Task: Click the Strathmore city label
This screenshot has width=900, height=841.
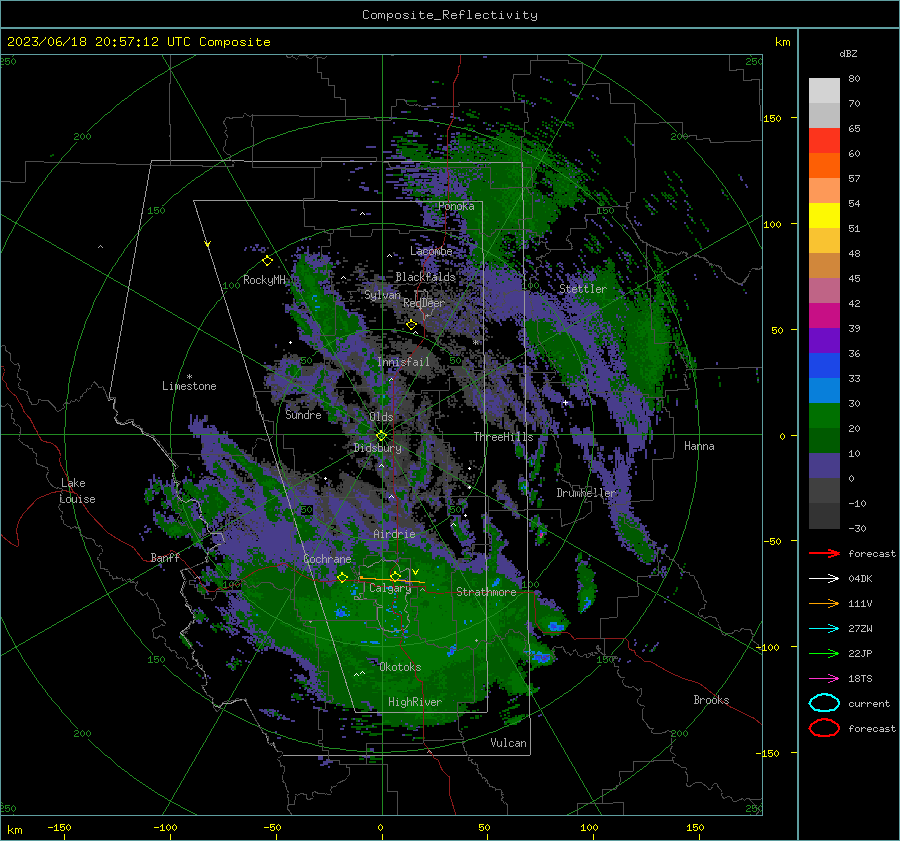Action: pos(486,592)
